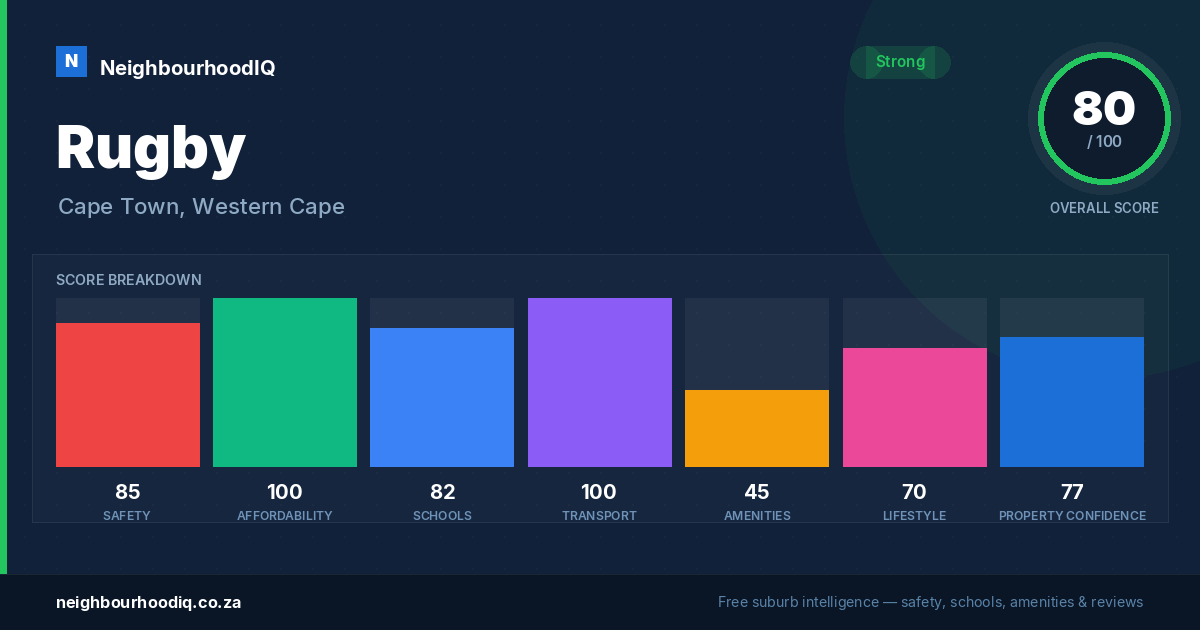The image size is (1200, 630).
Task: Select the Strong rating badge
Action: coord(900,62)
